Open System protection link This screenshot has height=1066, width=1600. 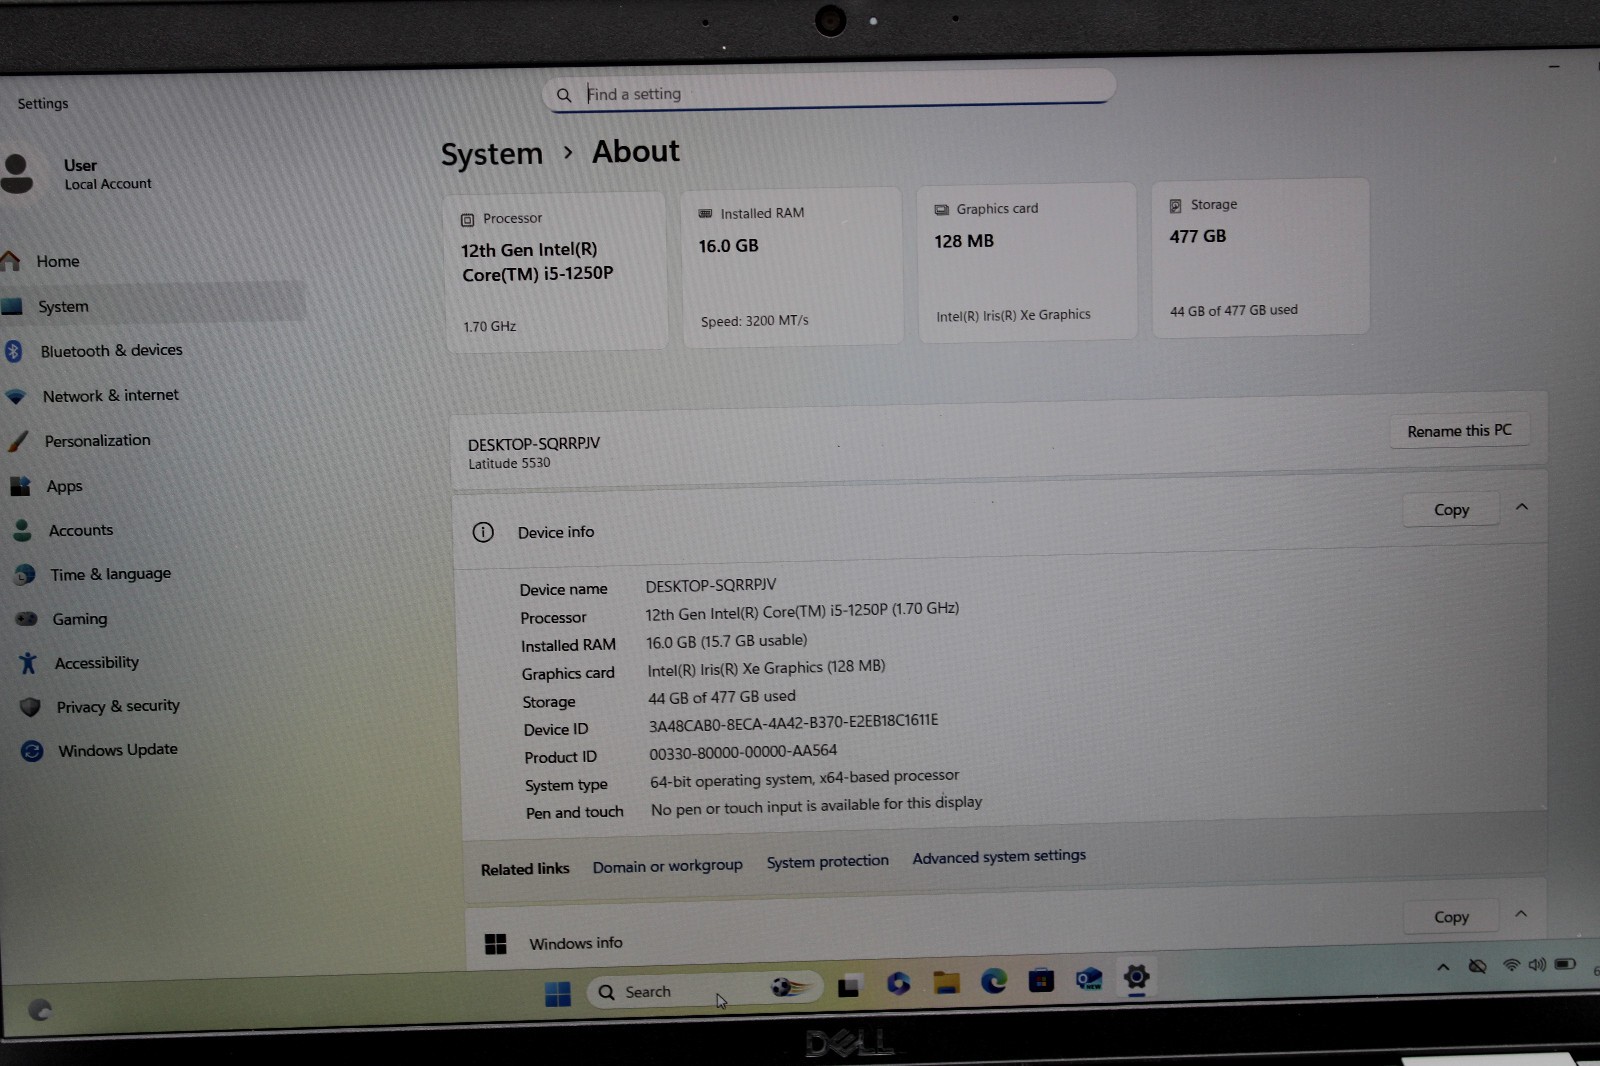click(827, 861)
